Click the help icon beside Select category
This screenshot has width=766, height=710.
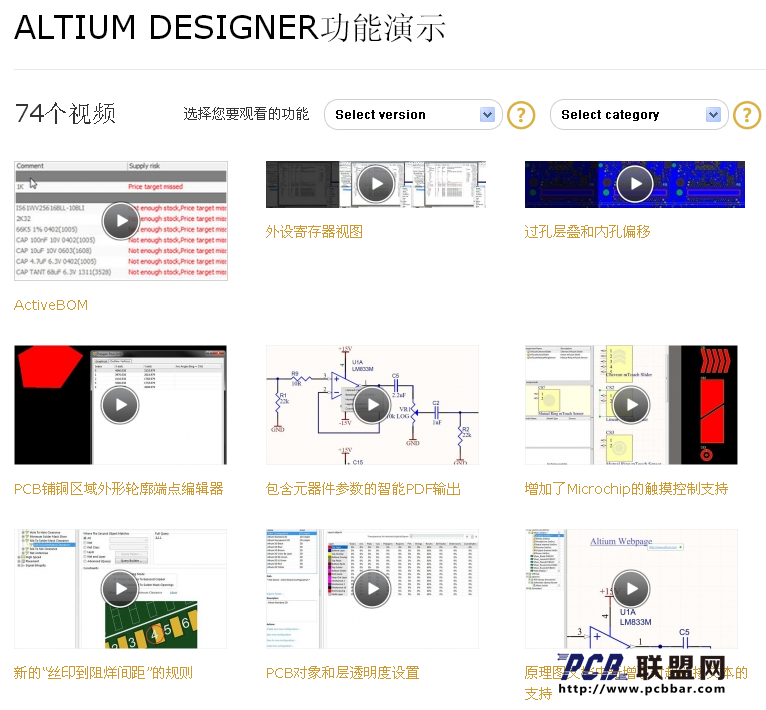pos(747,115)
